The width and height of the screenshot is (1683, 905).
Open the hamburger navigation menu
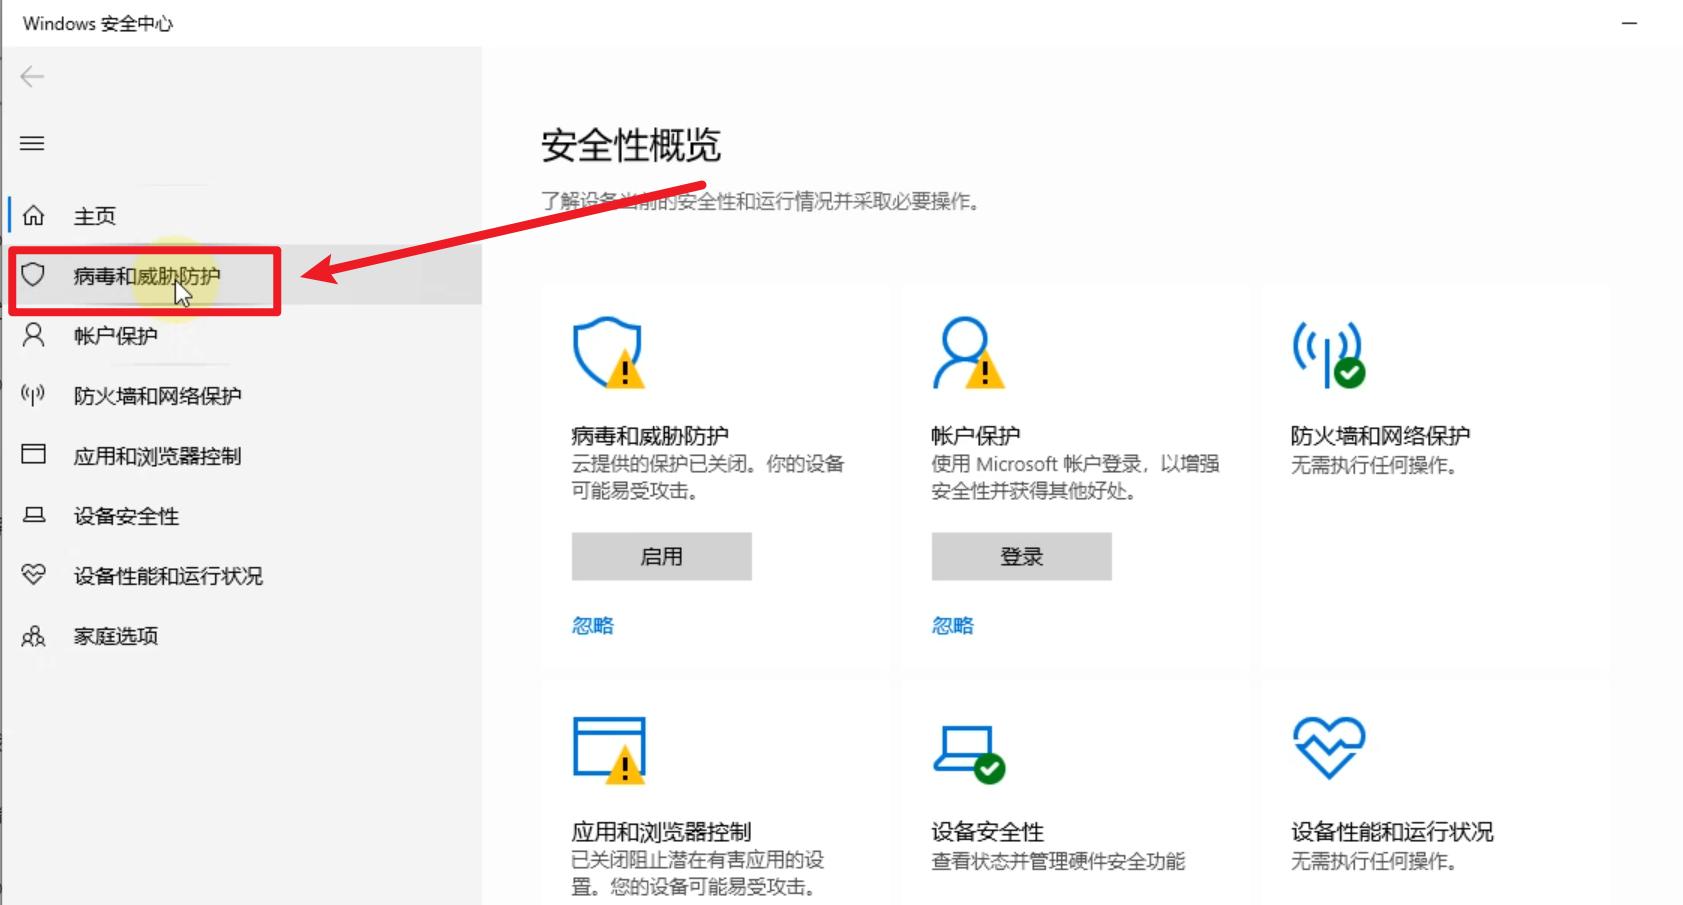[32, 143]
